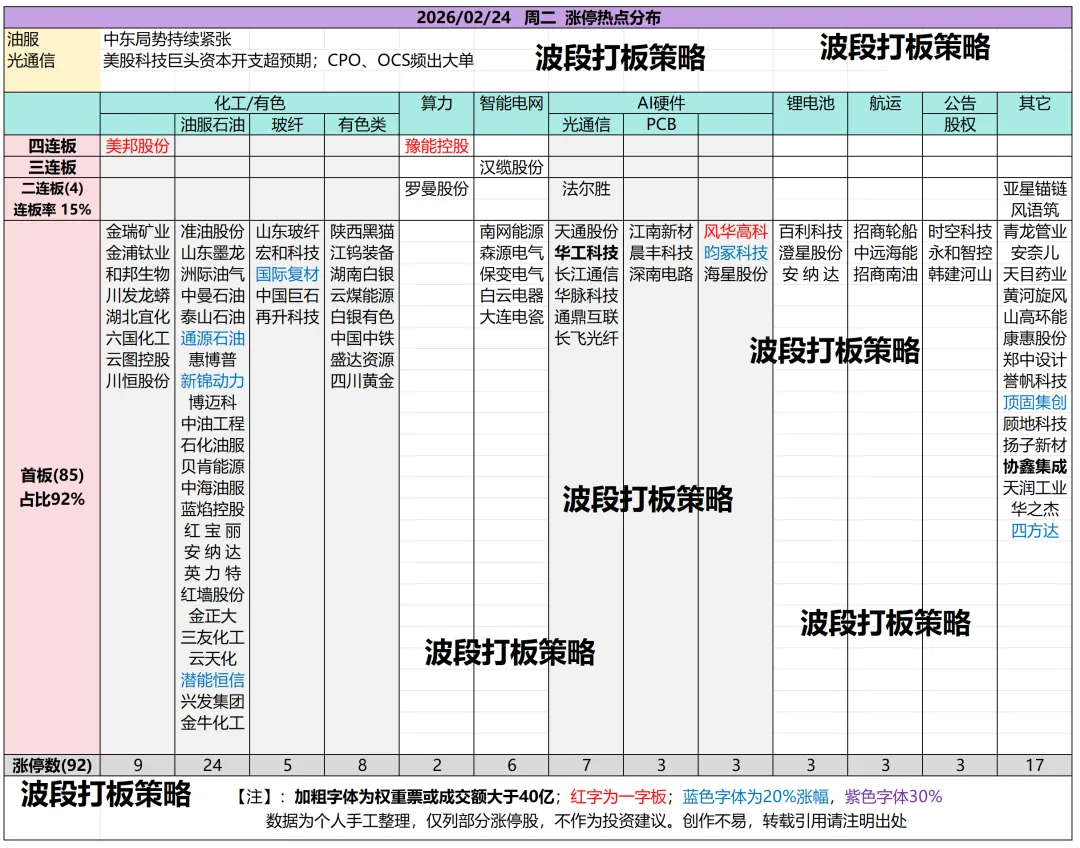Image resolution: width=1080 pixels, height=848 pixels.
Task: Select the '深南电路' stock cell
Action: 661,274
